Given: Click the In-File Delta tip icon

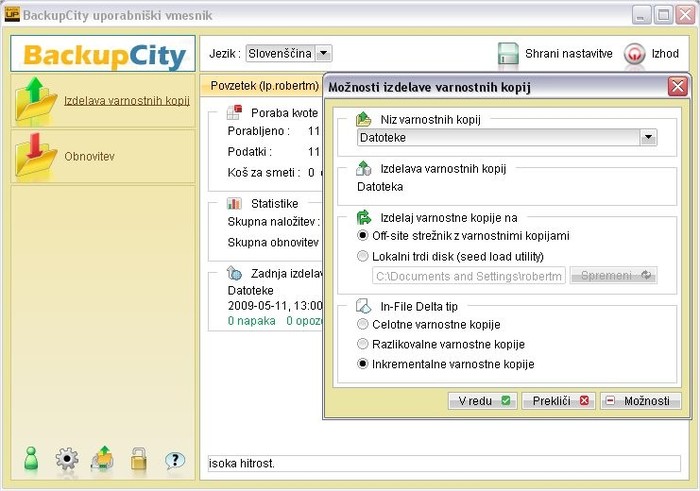Looking at the screenshot, I should tap(363, 306).
